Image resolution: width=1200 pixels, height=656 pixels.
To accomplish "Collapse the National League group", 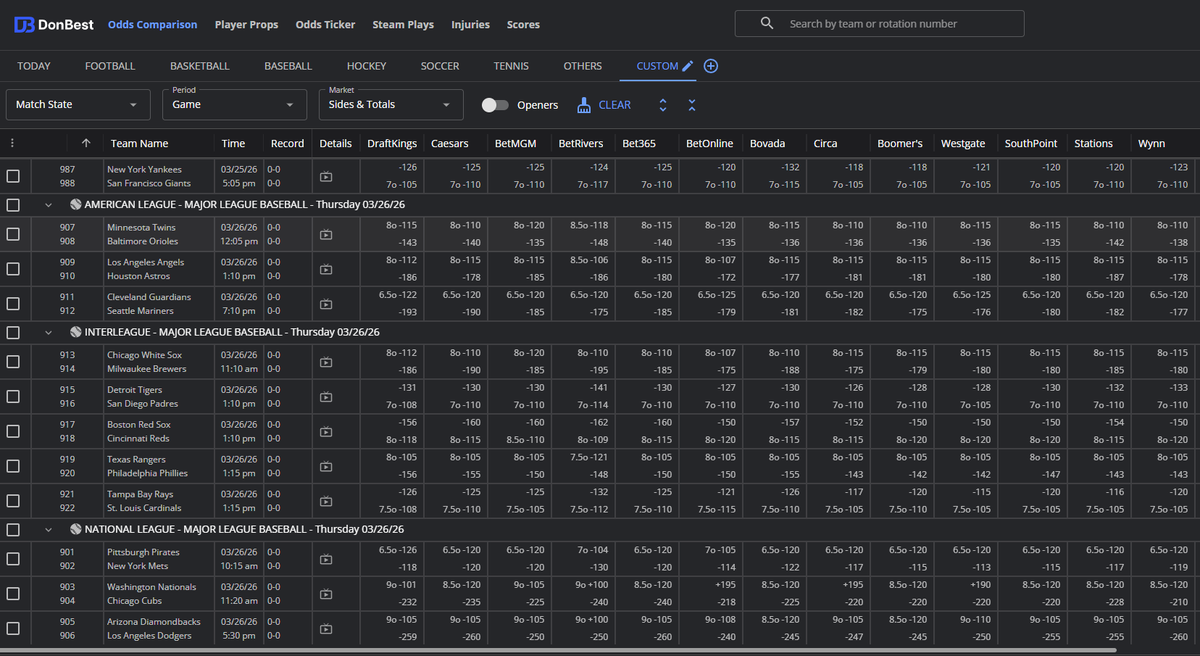I will pos(49,529).
